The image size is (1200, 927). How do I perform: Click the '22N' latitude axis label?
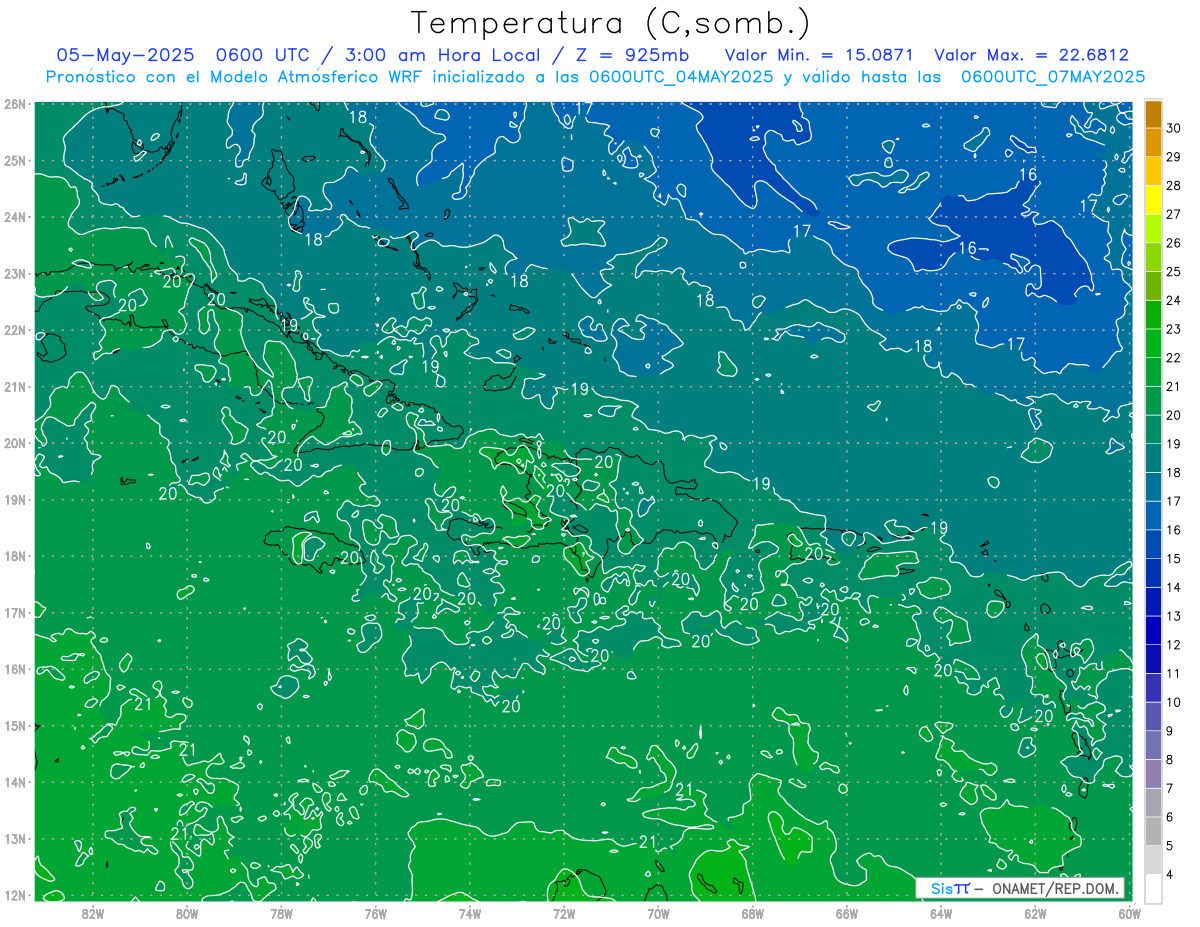coord(14,330)
